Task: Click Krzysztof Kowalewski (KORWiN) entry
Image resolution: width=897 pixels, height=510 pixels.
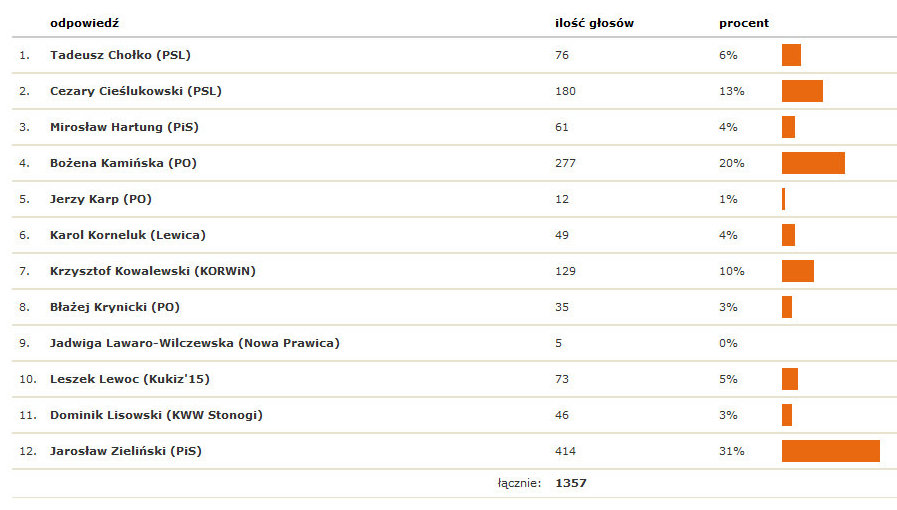Action: click(145, 271)
